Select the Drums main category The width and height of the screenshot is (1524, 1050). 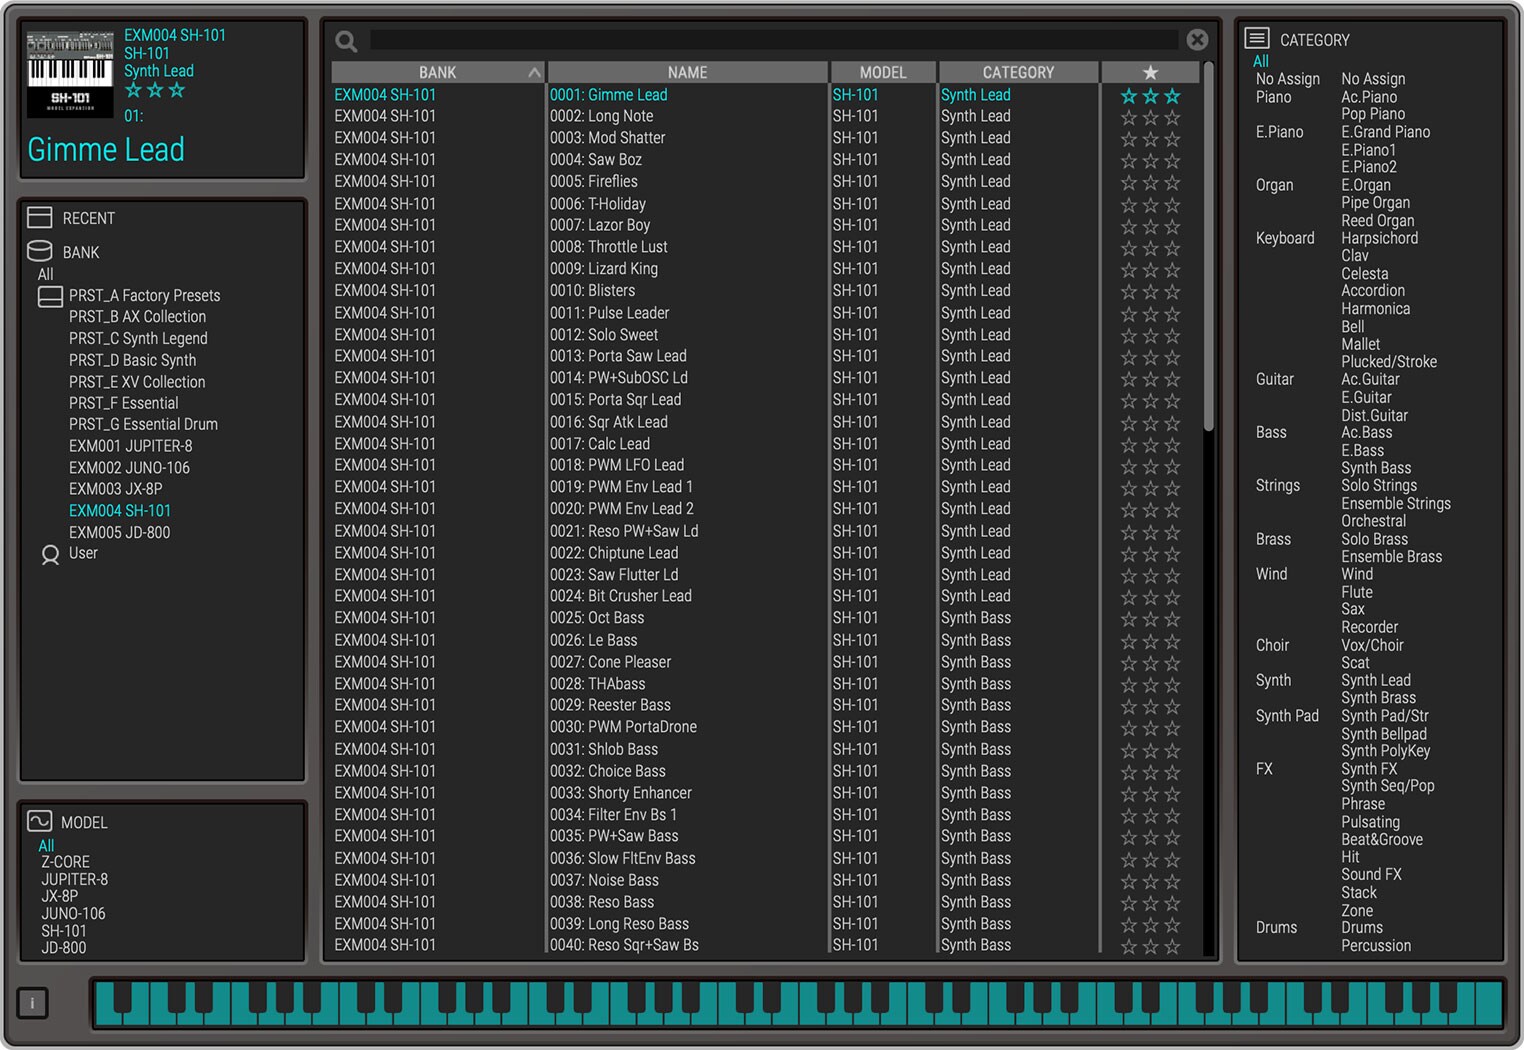click(1276, 927)
